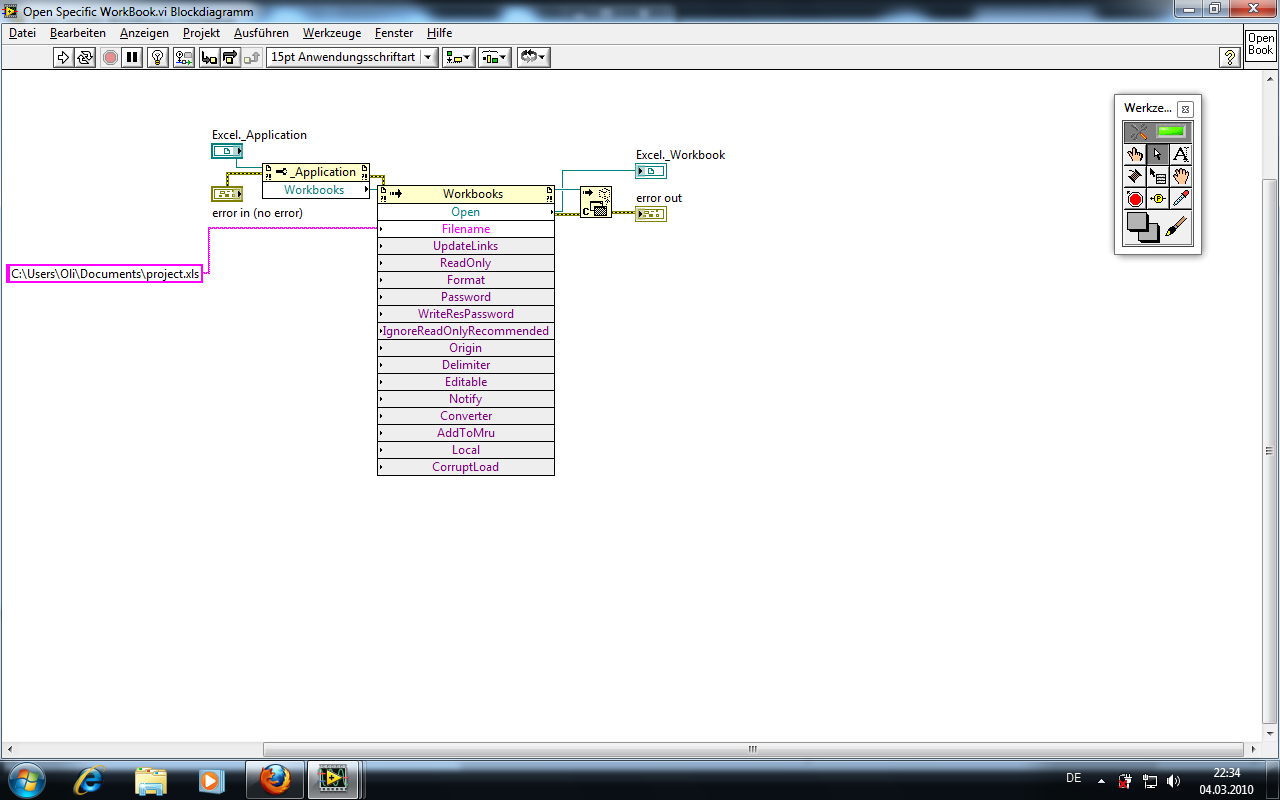The image size is (1280, 800).
Task: Click the Step Into button
Action: pos(209,57)
